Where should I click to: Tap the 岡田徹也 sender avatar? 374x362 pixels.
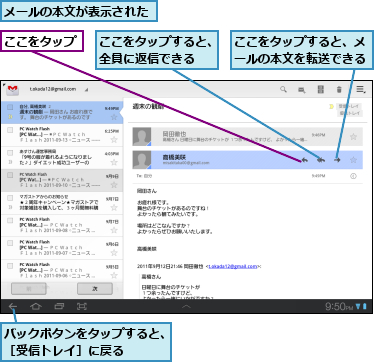pos(142,137)
